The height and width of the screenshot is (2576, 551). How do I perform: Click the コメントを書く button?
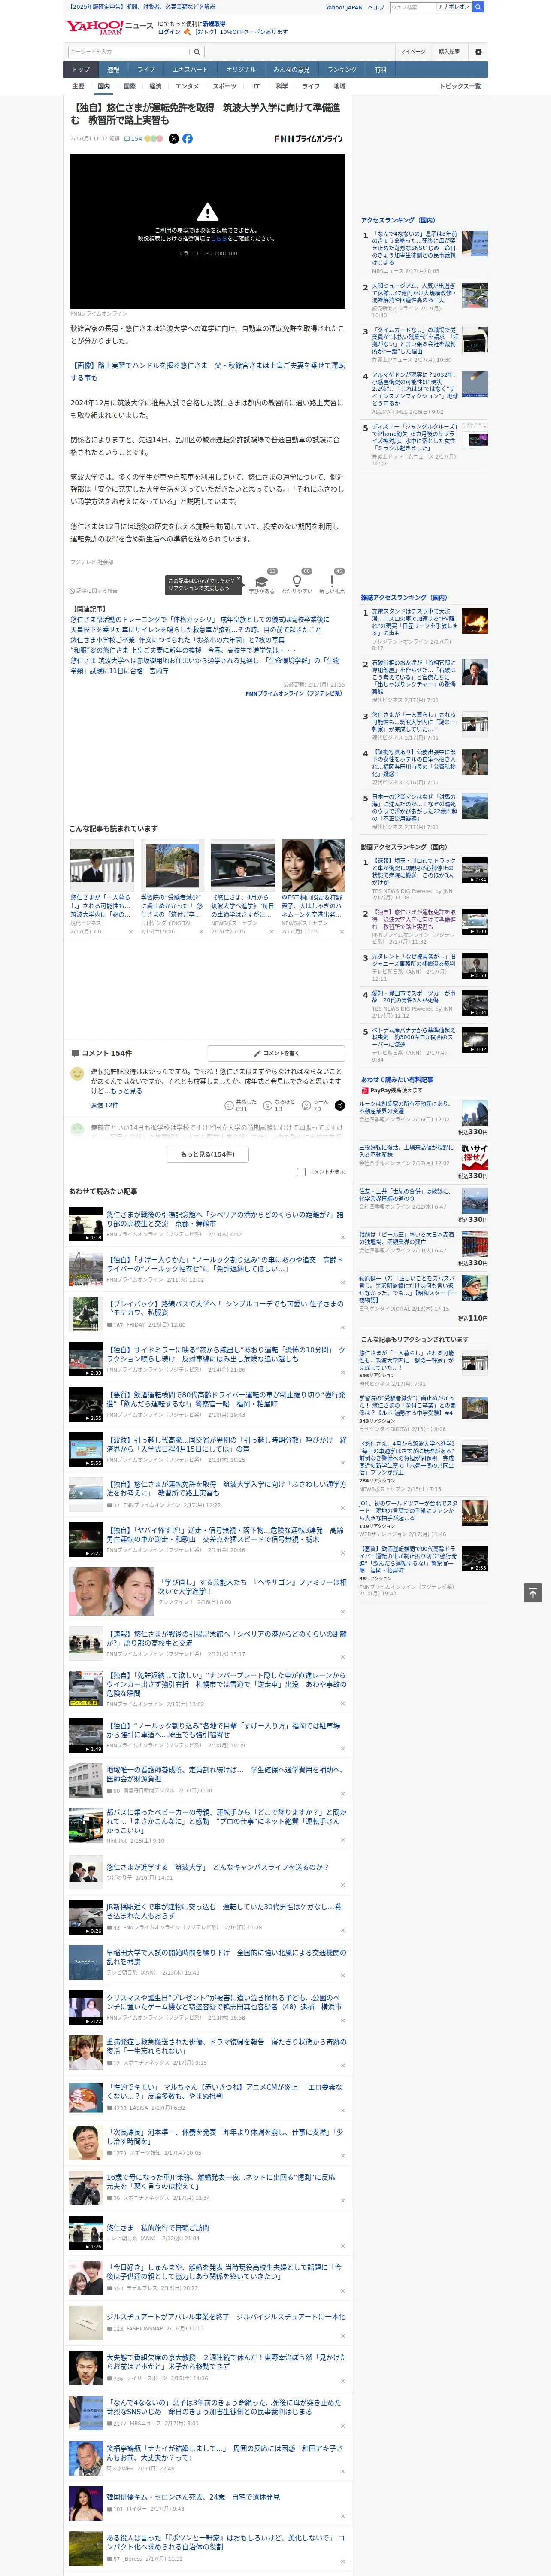click(x=276, y=1053)
